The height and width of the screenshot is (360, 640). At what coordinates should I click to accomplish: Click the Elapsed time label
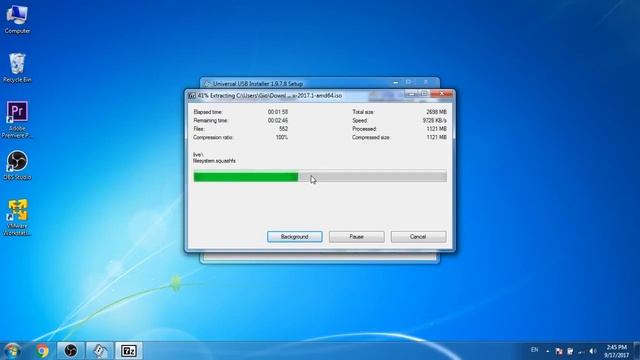(x=208, y=112)
